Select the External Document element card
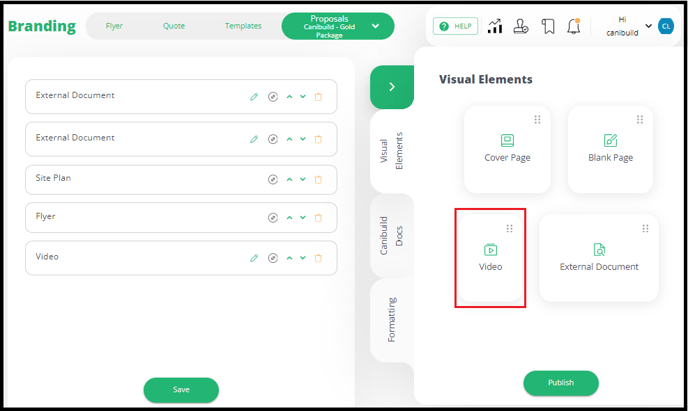Image resolution: width=688 pixels, height=411 pixels. [599, 258]
